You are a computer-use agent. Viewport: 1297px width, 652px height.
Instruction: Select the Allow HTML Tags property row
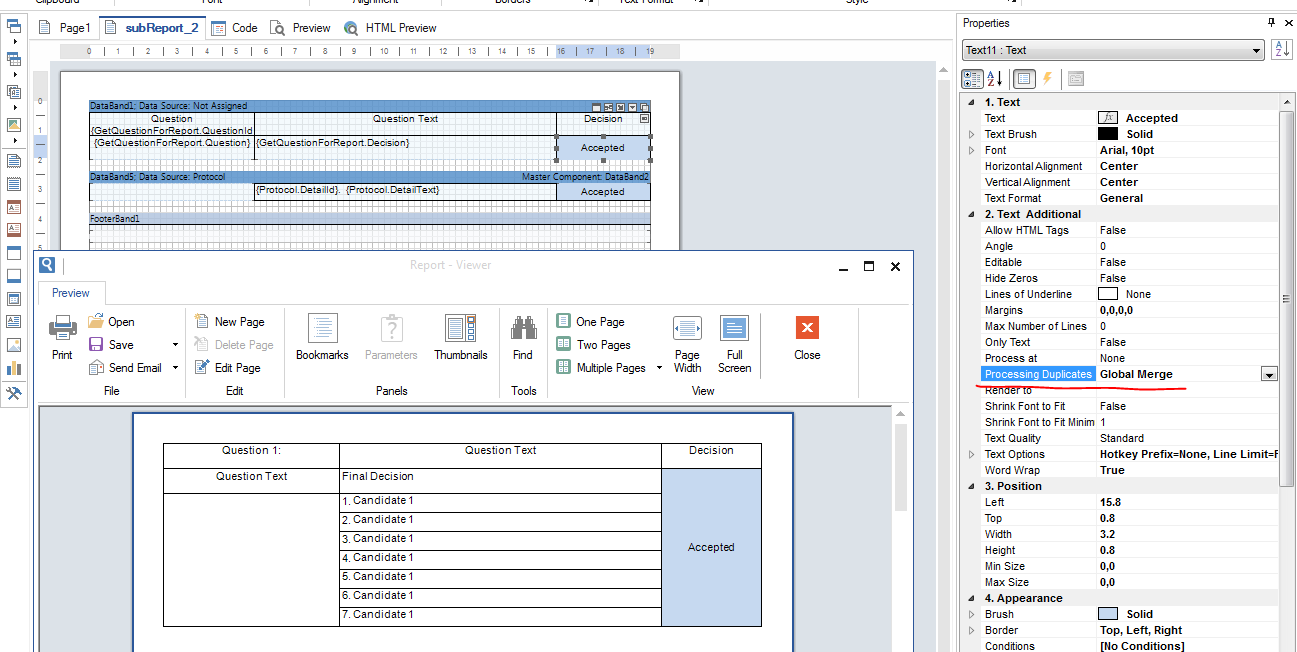click(1120, 230)
